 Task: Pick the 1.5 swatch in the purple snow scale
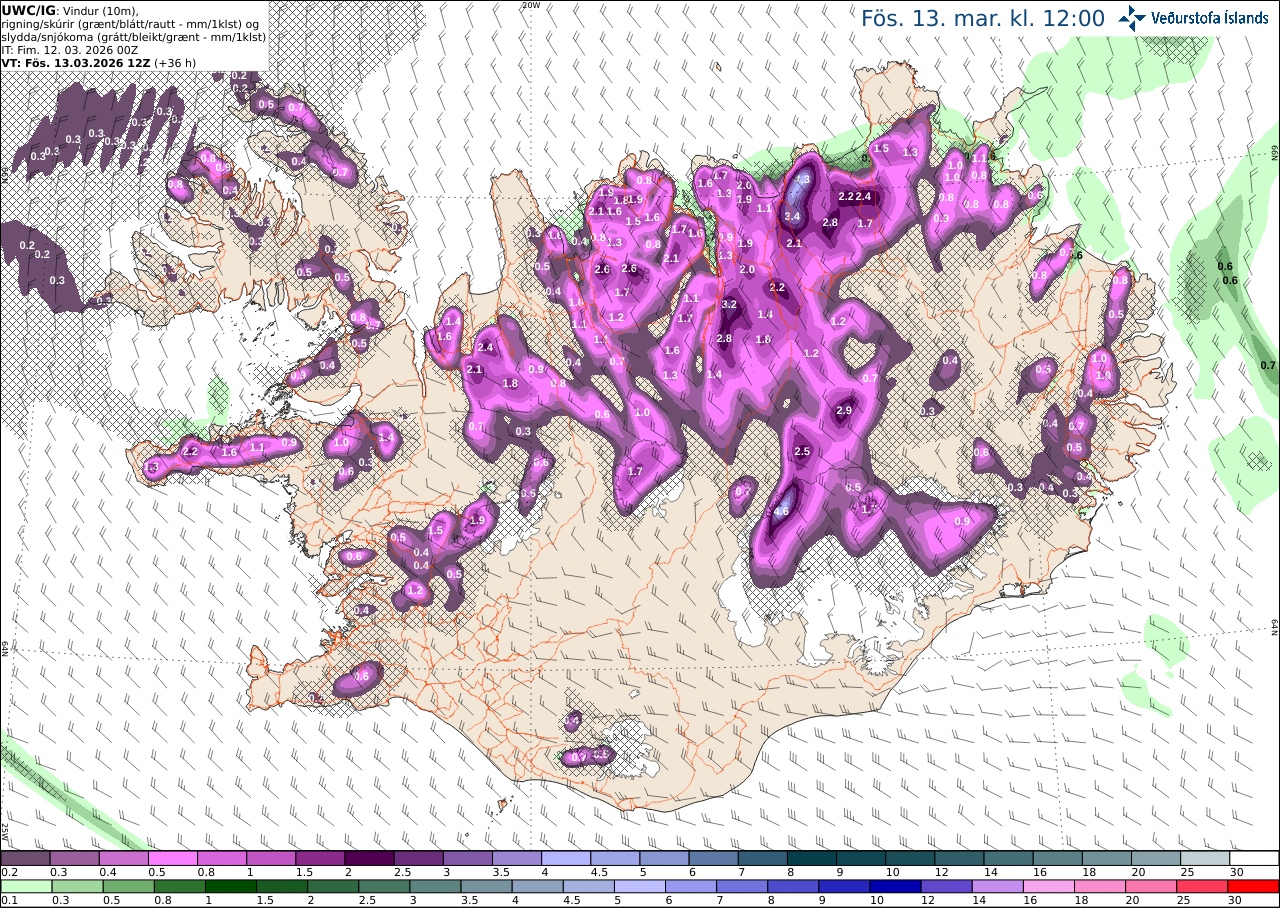[319, 858]
